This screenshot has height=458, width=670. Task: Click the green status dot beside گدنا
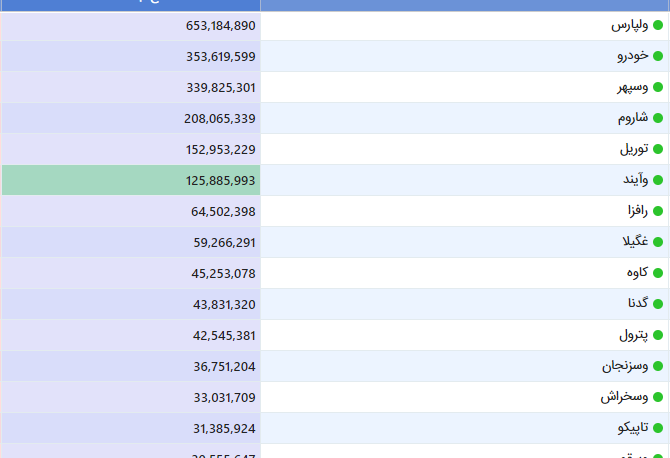pos(658,304)
